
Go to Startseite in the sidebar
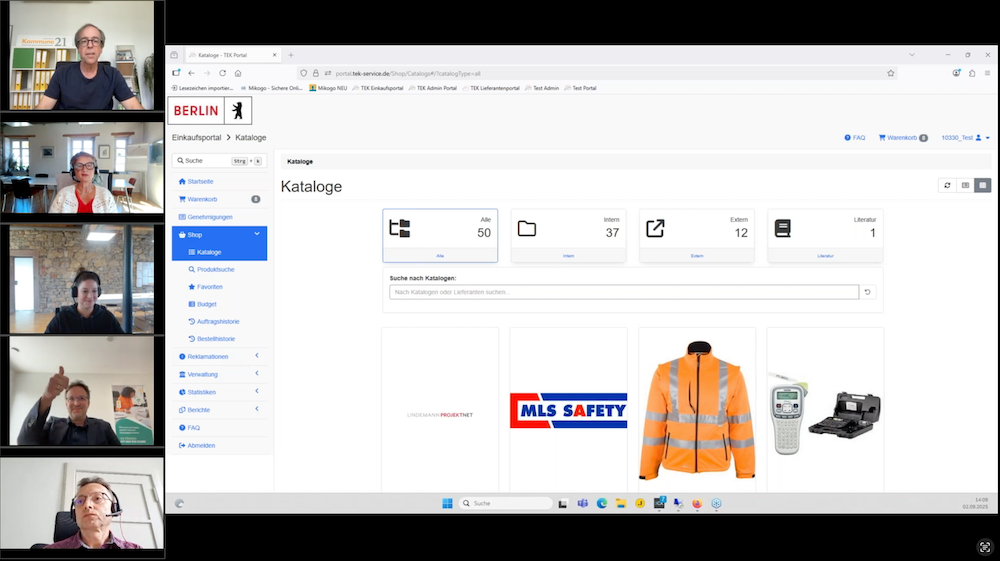click(x=200, y=181)
